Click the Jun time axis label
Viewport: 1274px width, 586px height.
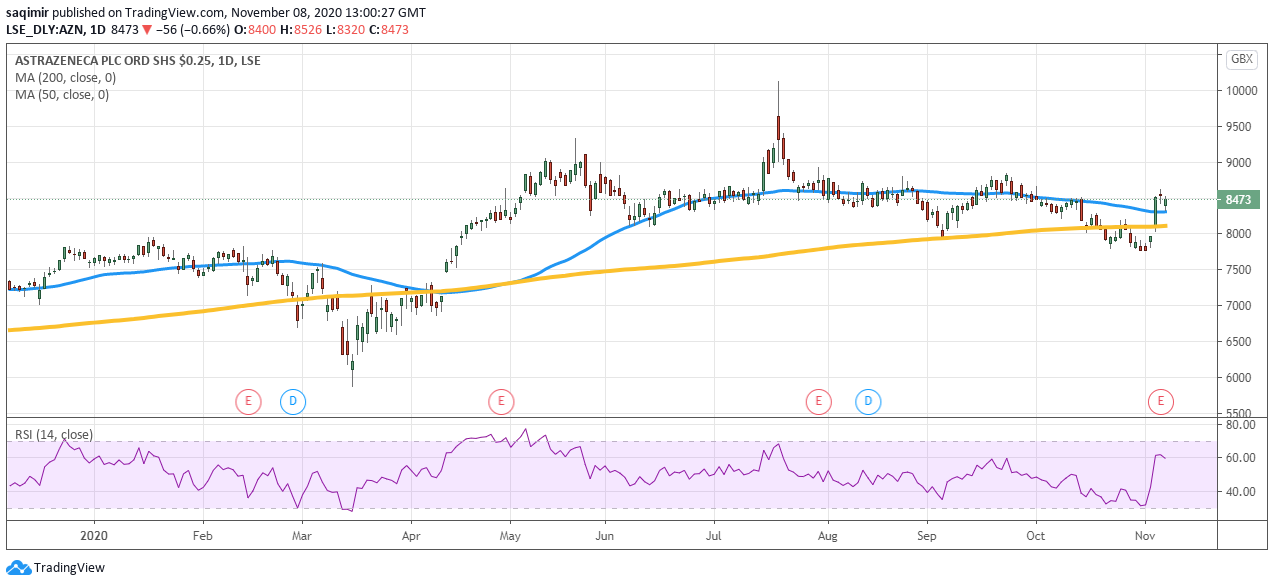coord(604,536)
